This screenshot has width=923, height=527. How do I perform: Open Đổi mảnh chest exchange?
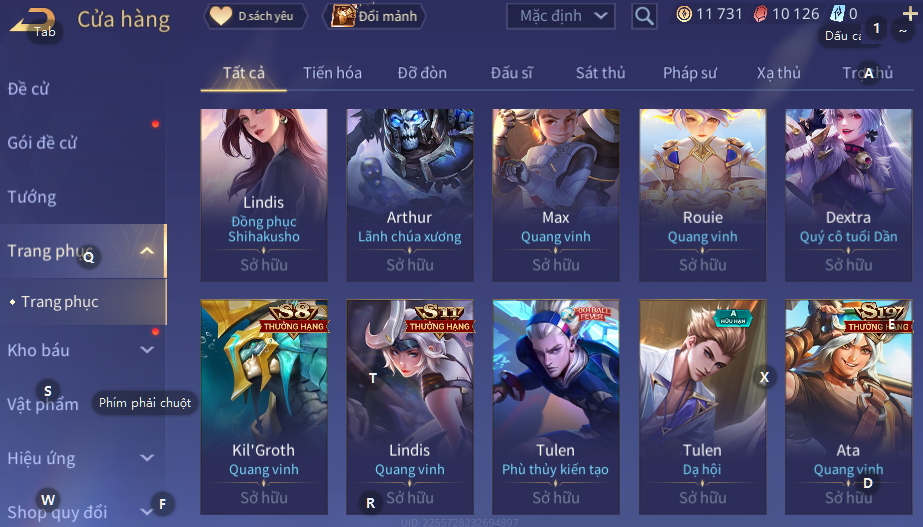click(x=374, y=16)
